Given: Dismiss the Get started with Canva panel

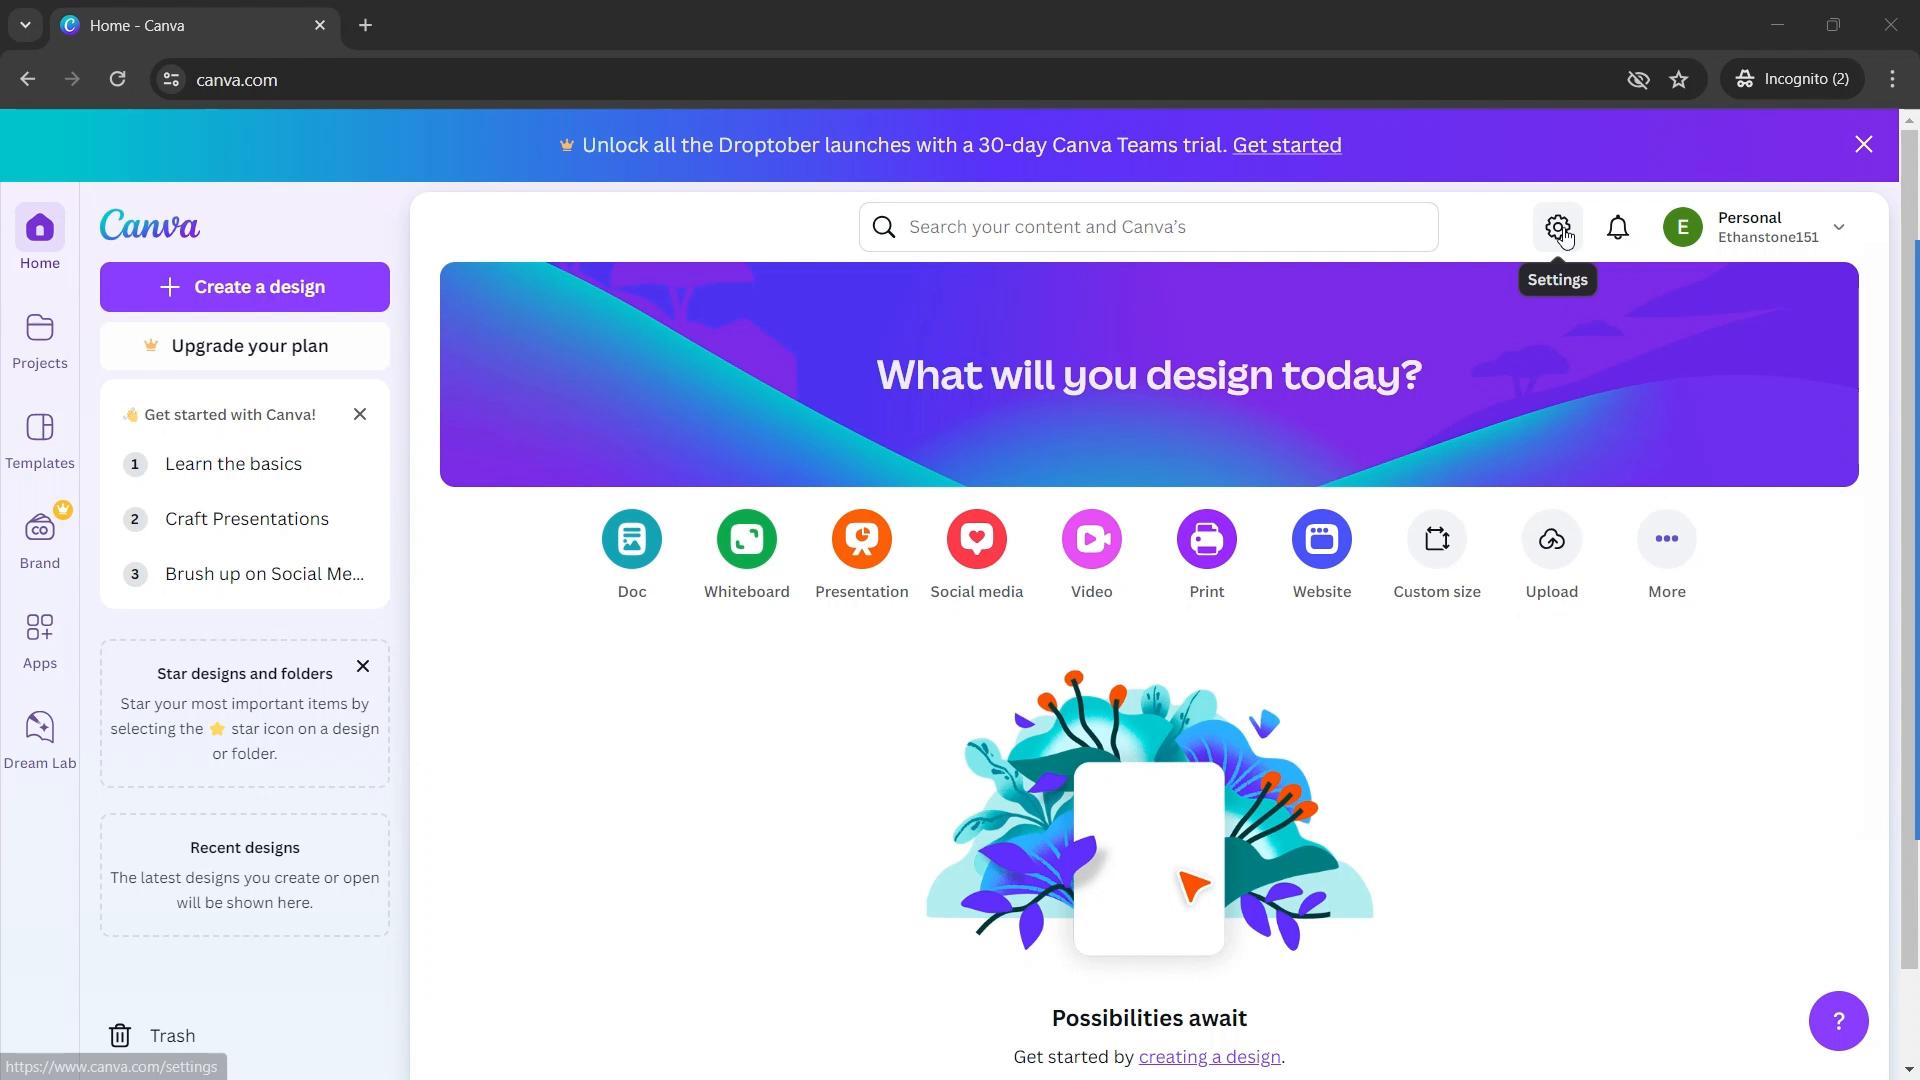Looking at the screenshot, I should click(359, 414).
